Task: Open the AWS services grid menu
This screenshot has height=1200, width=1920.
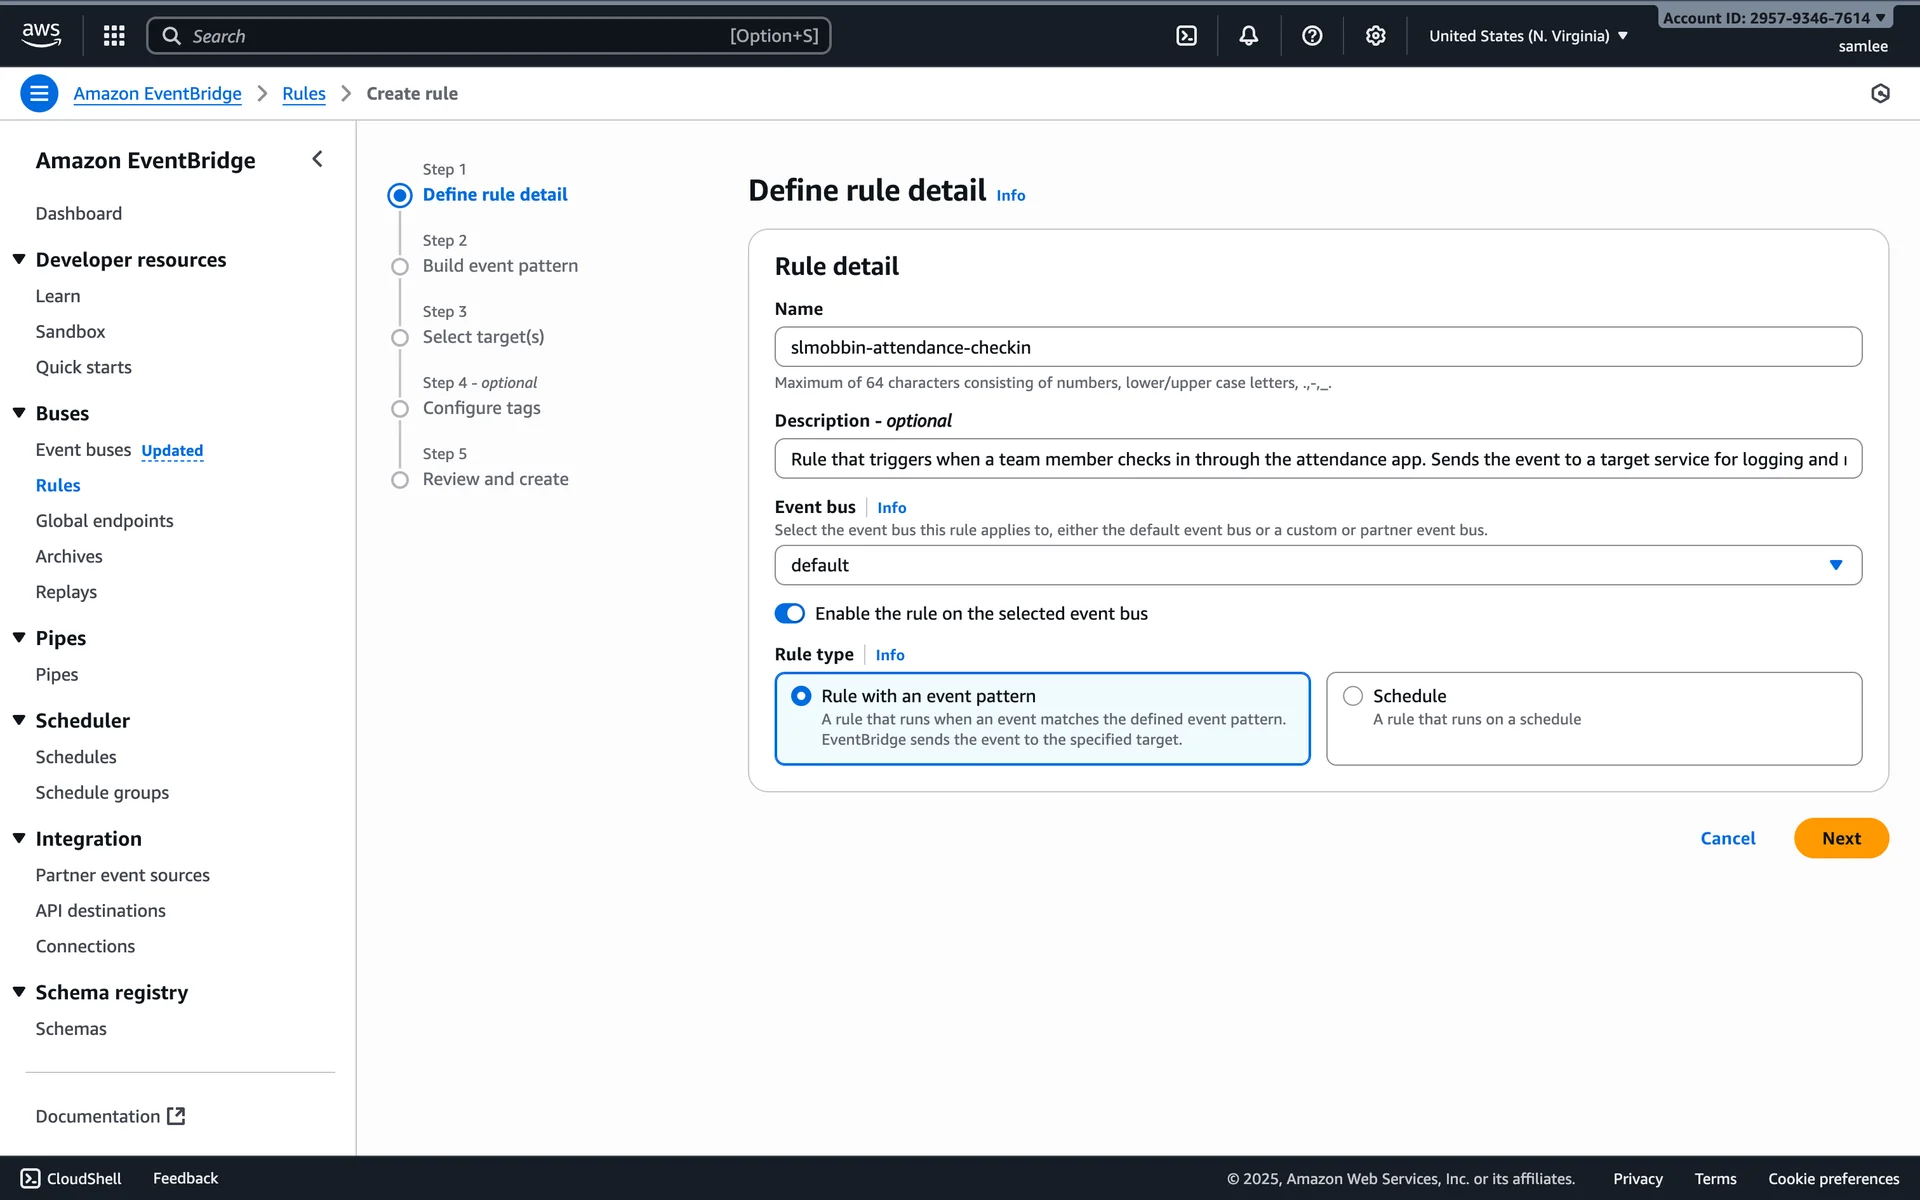Action: [x=114, y=36]
